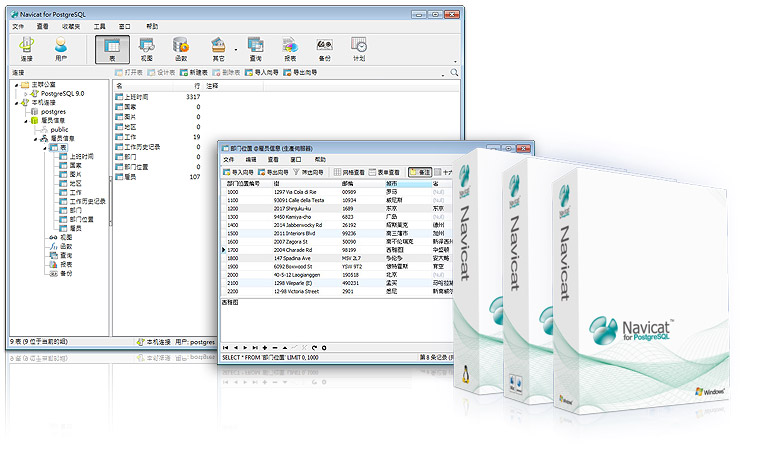Viewport: 765px width, 467px height.
Task: Open 编辑 (Edit) menu in table window
Action: pyautogui.click(x=251, y=160)
